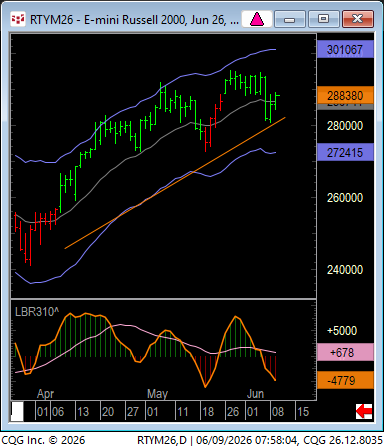Click the 11 date on time axis
The height and width of the screenshot is (448, 384).
coord(183,412)
